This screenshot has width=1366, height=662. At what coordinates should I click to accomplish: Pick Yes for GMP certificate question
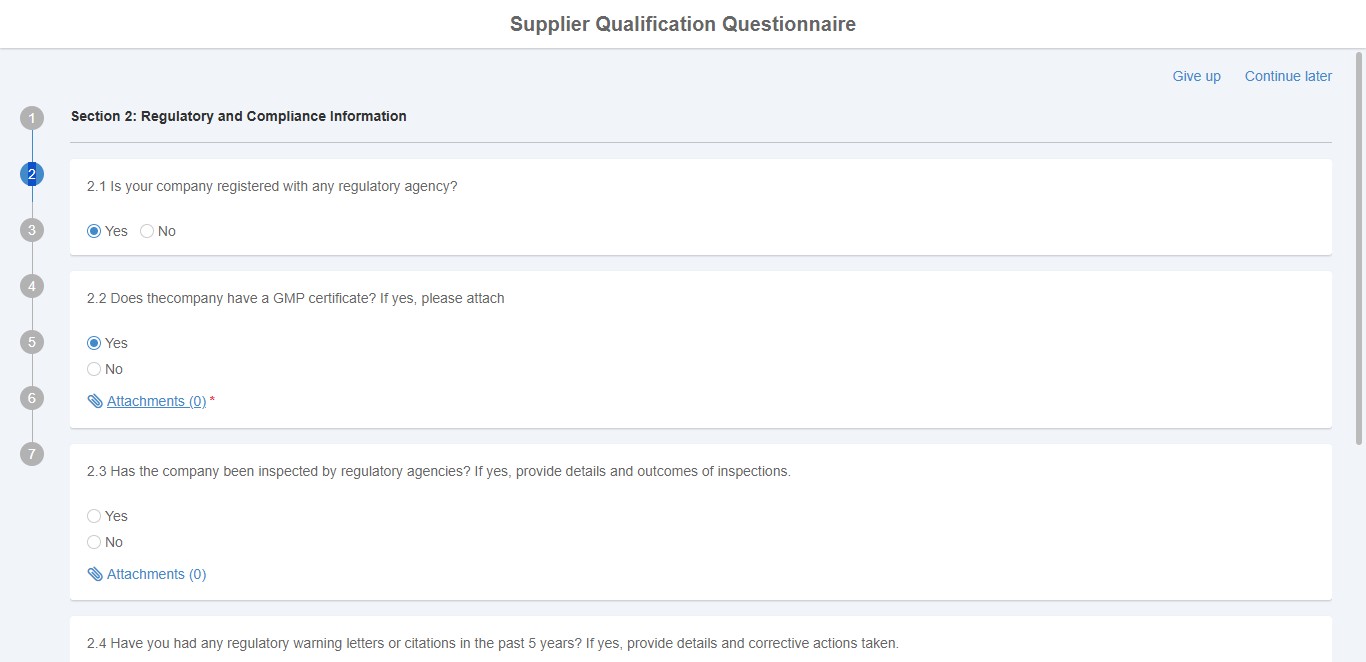coord(94,343)
